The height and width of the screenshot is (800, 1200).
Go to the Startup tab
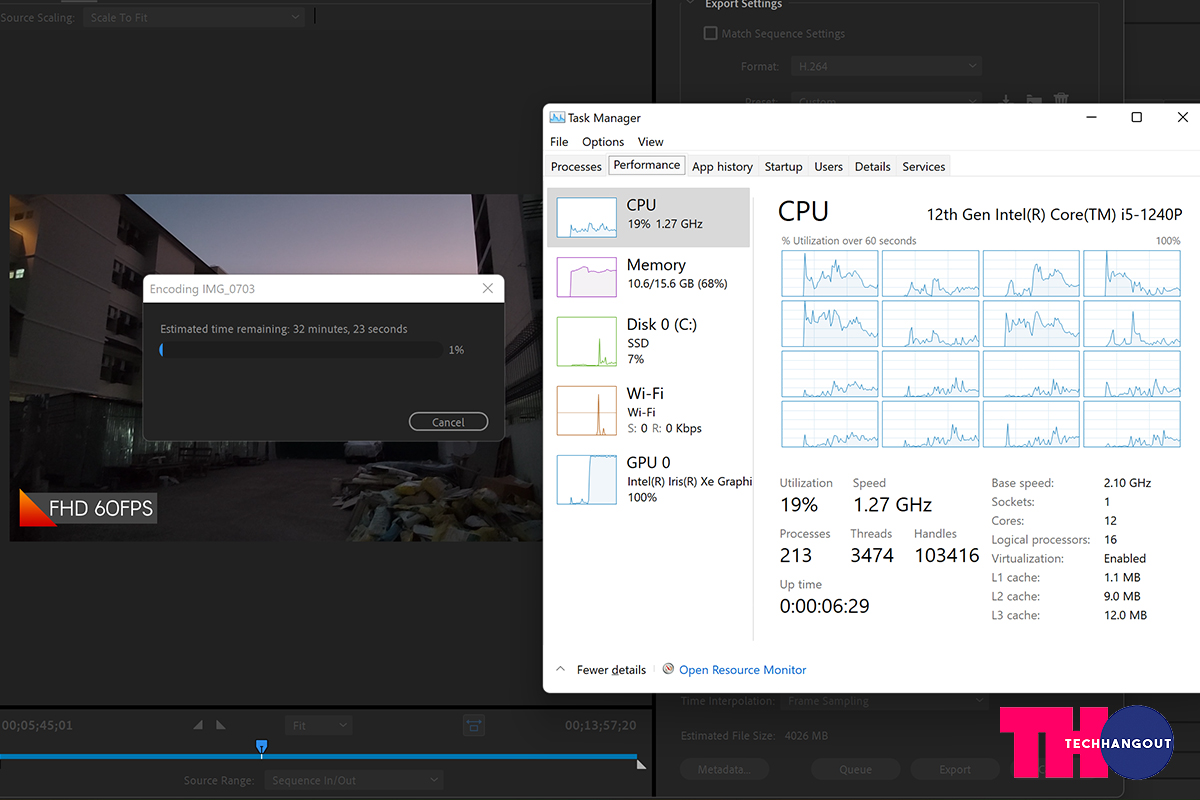[x=784, y=166]
